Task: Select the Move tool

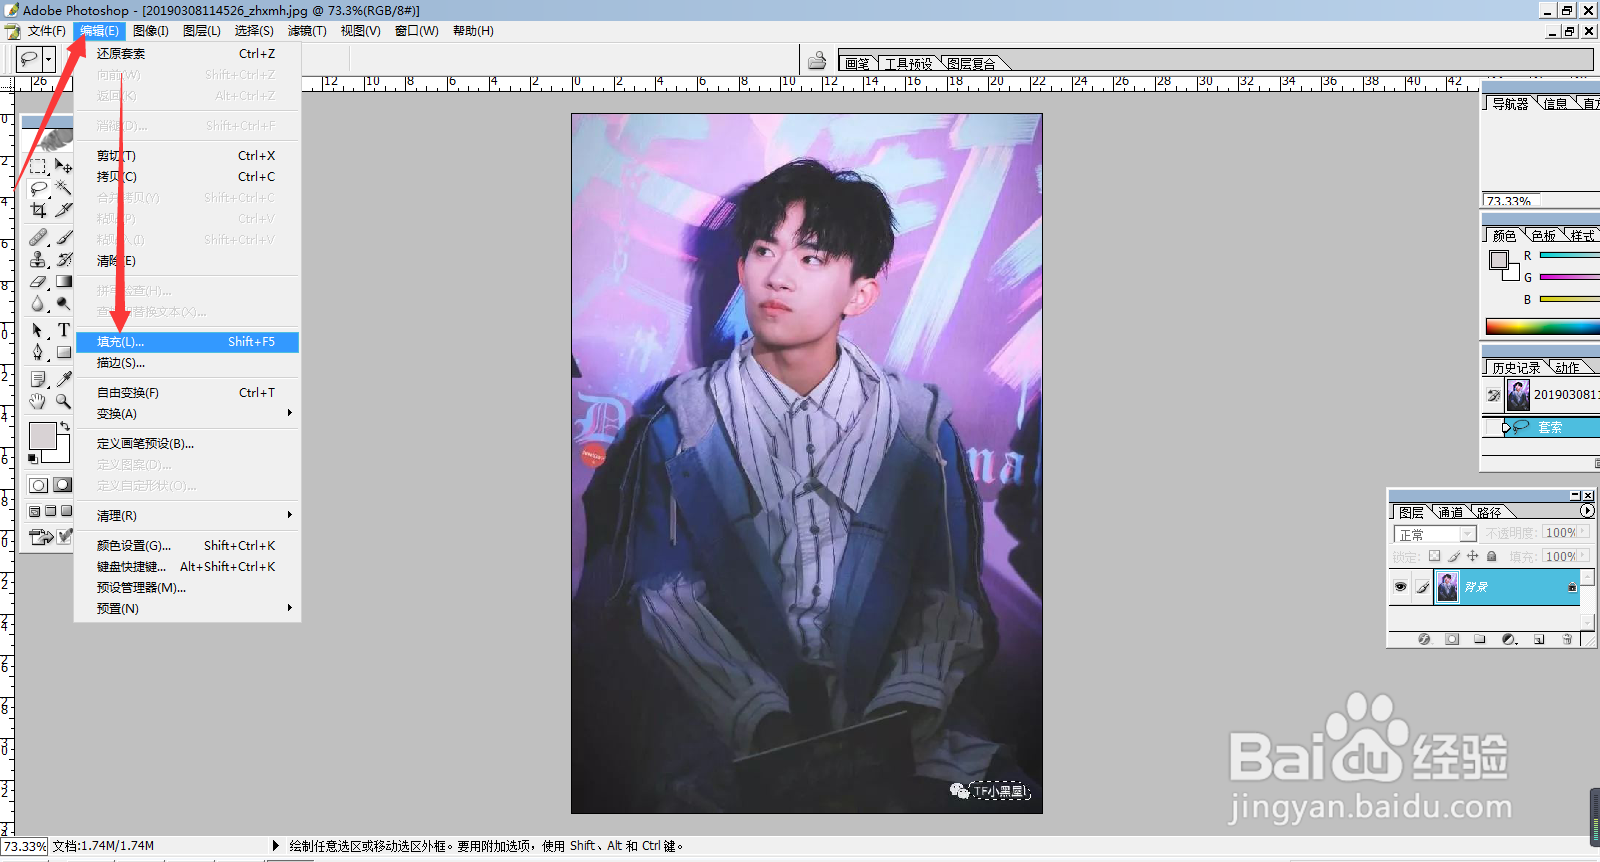Action: 63,166
